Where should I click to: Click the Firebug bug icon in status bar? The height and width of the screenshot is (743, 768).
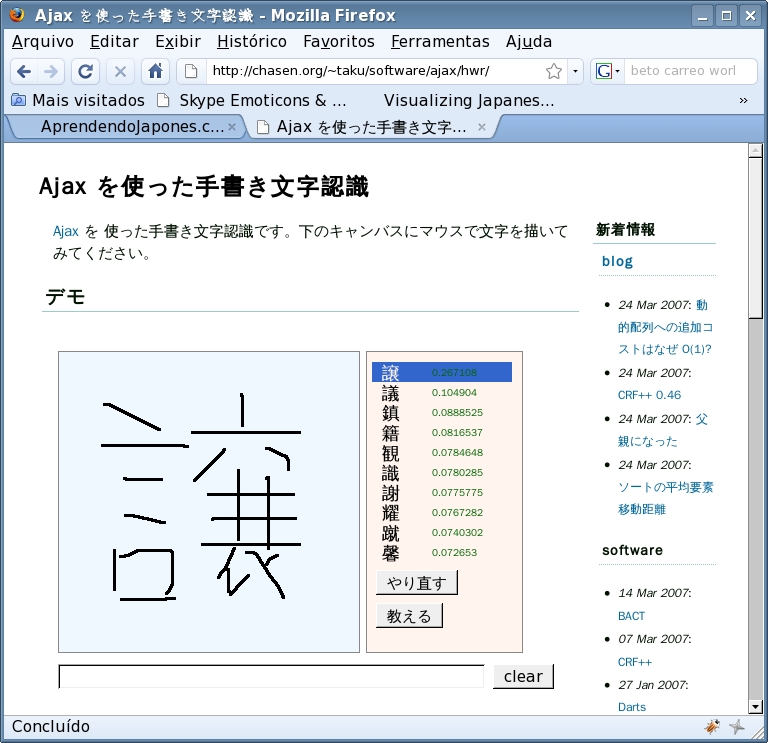tap(712, 727)
